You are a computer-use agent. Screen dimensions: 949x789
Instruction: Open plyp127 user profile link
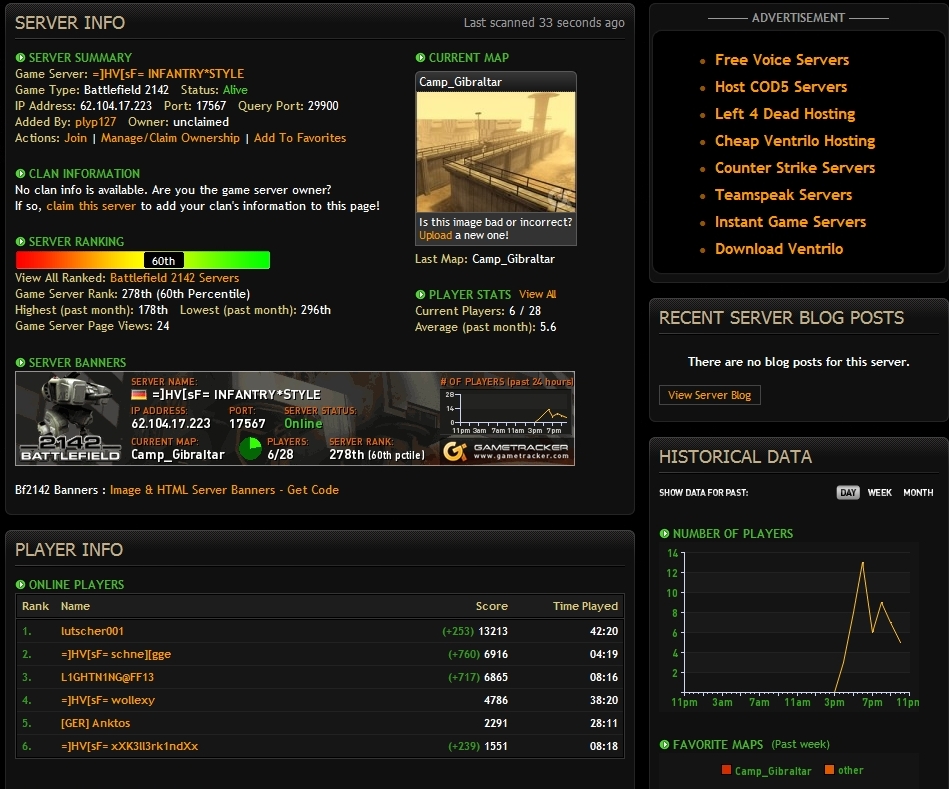96,122
